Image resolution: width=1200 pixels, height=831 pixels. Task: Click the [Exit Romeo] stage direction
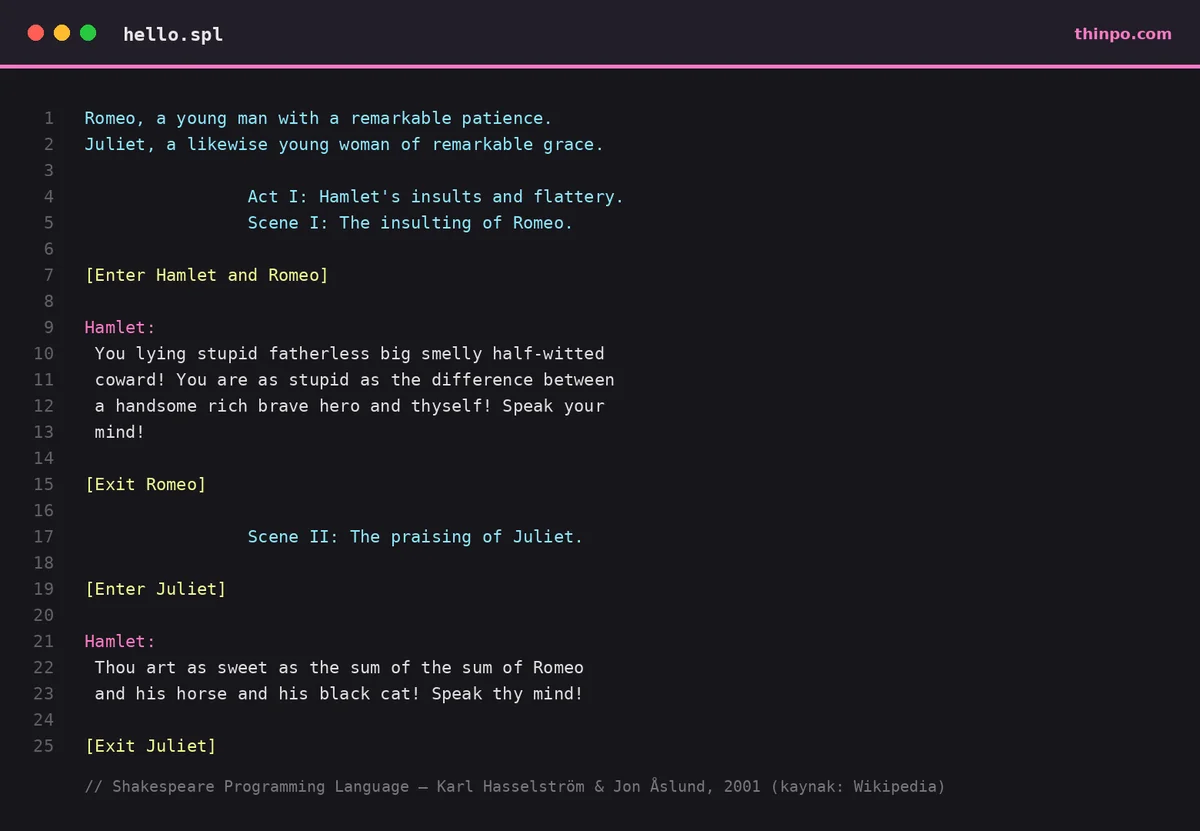point(146,484)
